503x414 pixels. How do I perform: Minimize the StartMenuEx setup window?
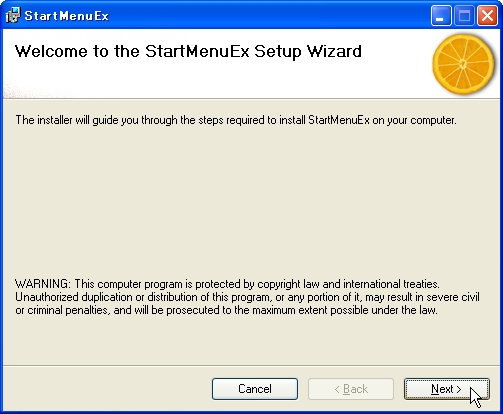pos(441,15)
